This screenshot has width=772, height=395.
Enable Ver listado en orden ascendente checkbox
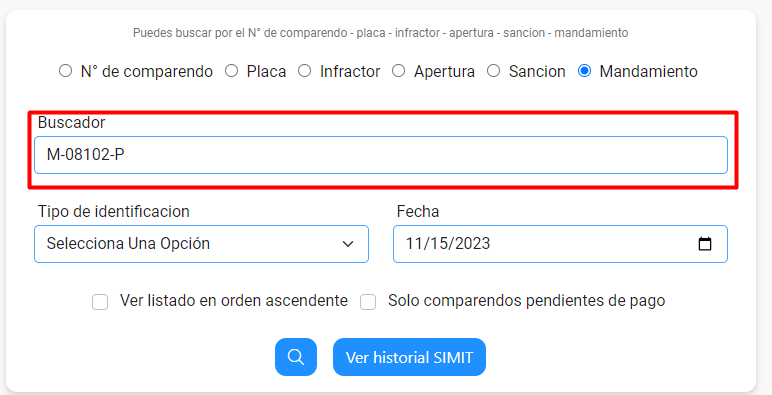pos(100,301)
